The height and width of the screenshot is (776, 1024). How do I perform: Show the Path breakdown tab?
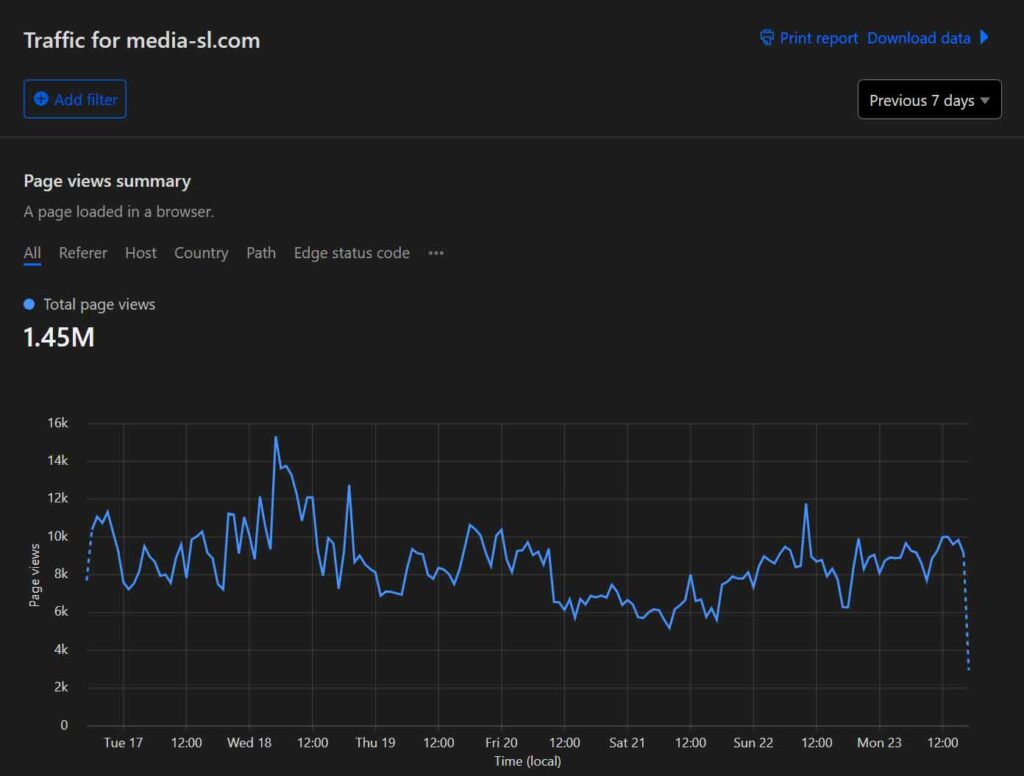pyautogui.click(x=261, y=253)
